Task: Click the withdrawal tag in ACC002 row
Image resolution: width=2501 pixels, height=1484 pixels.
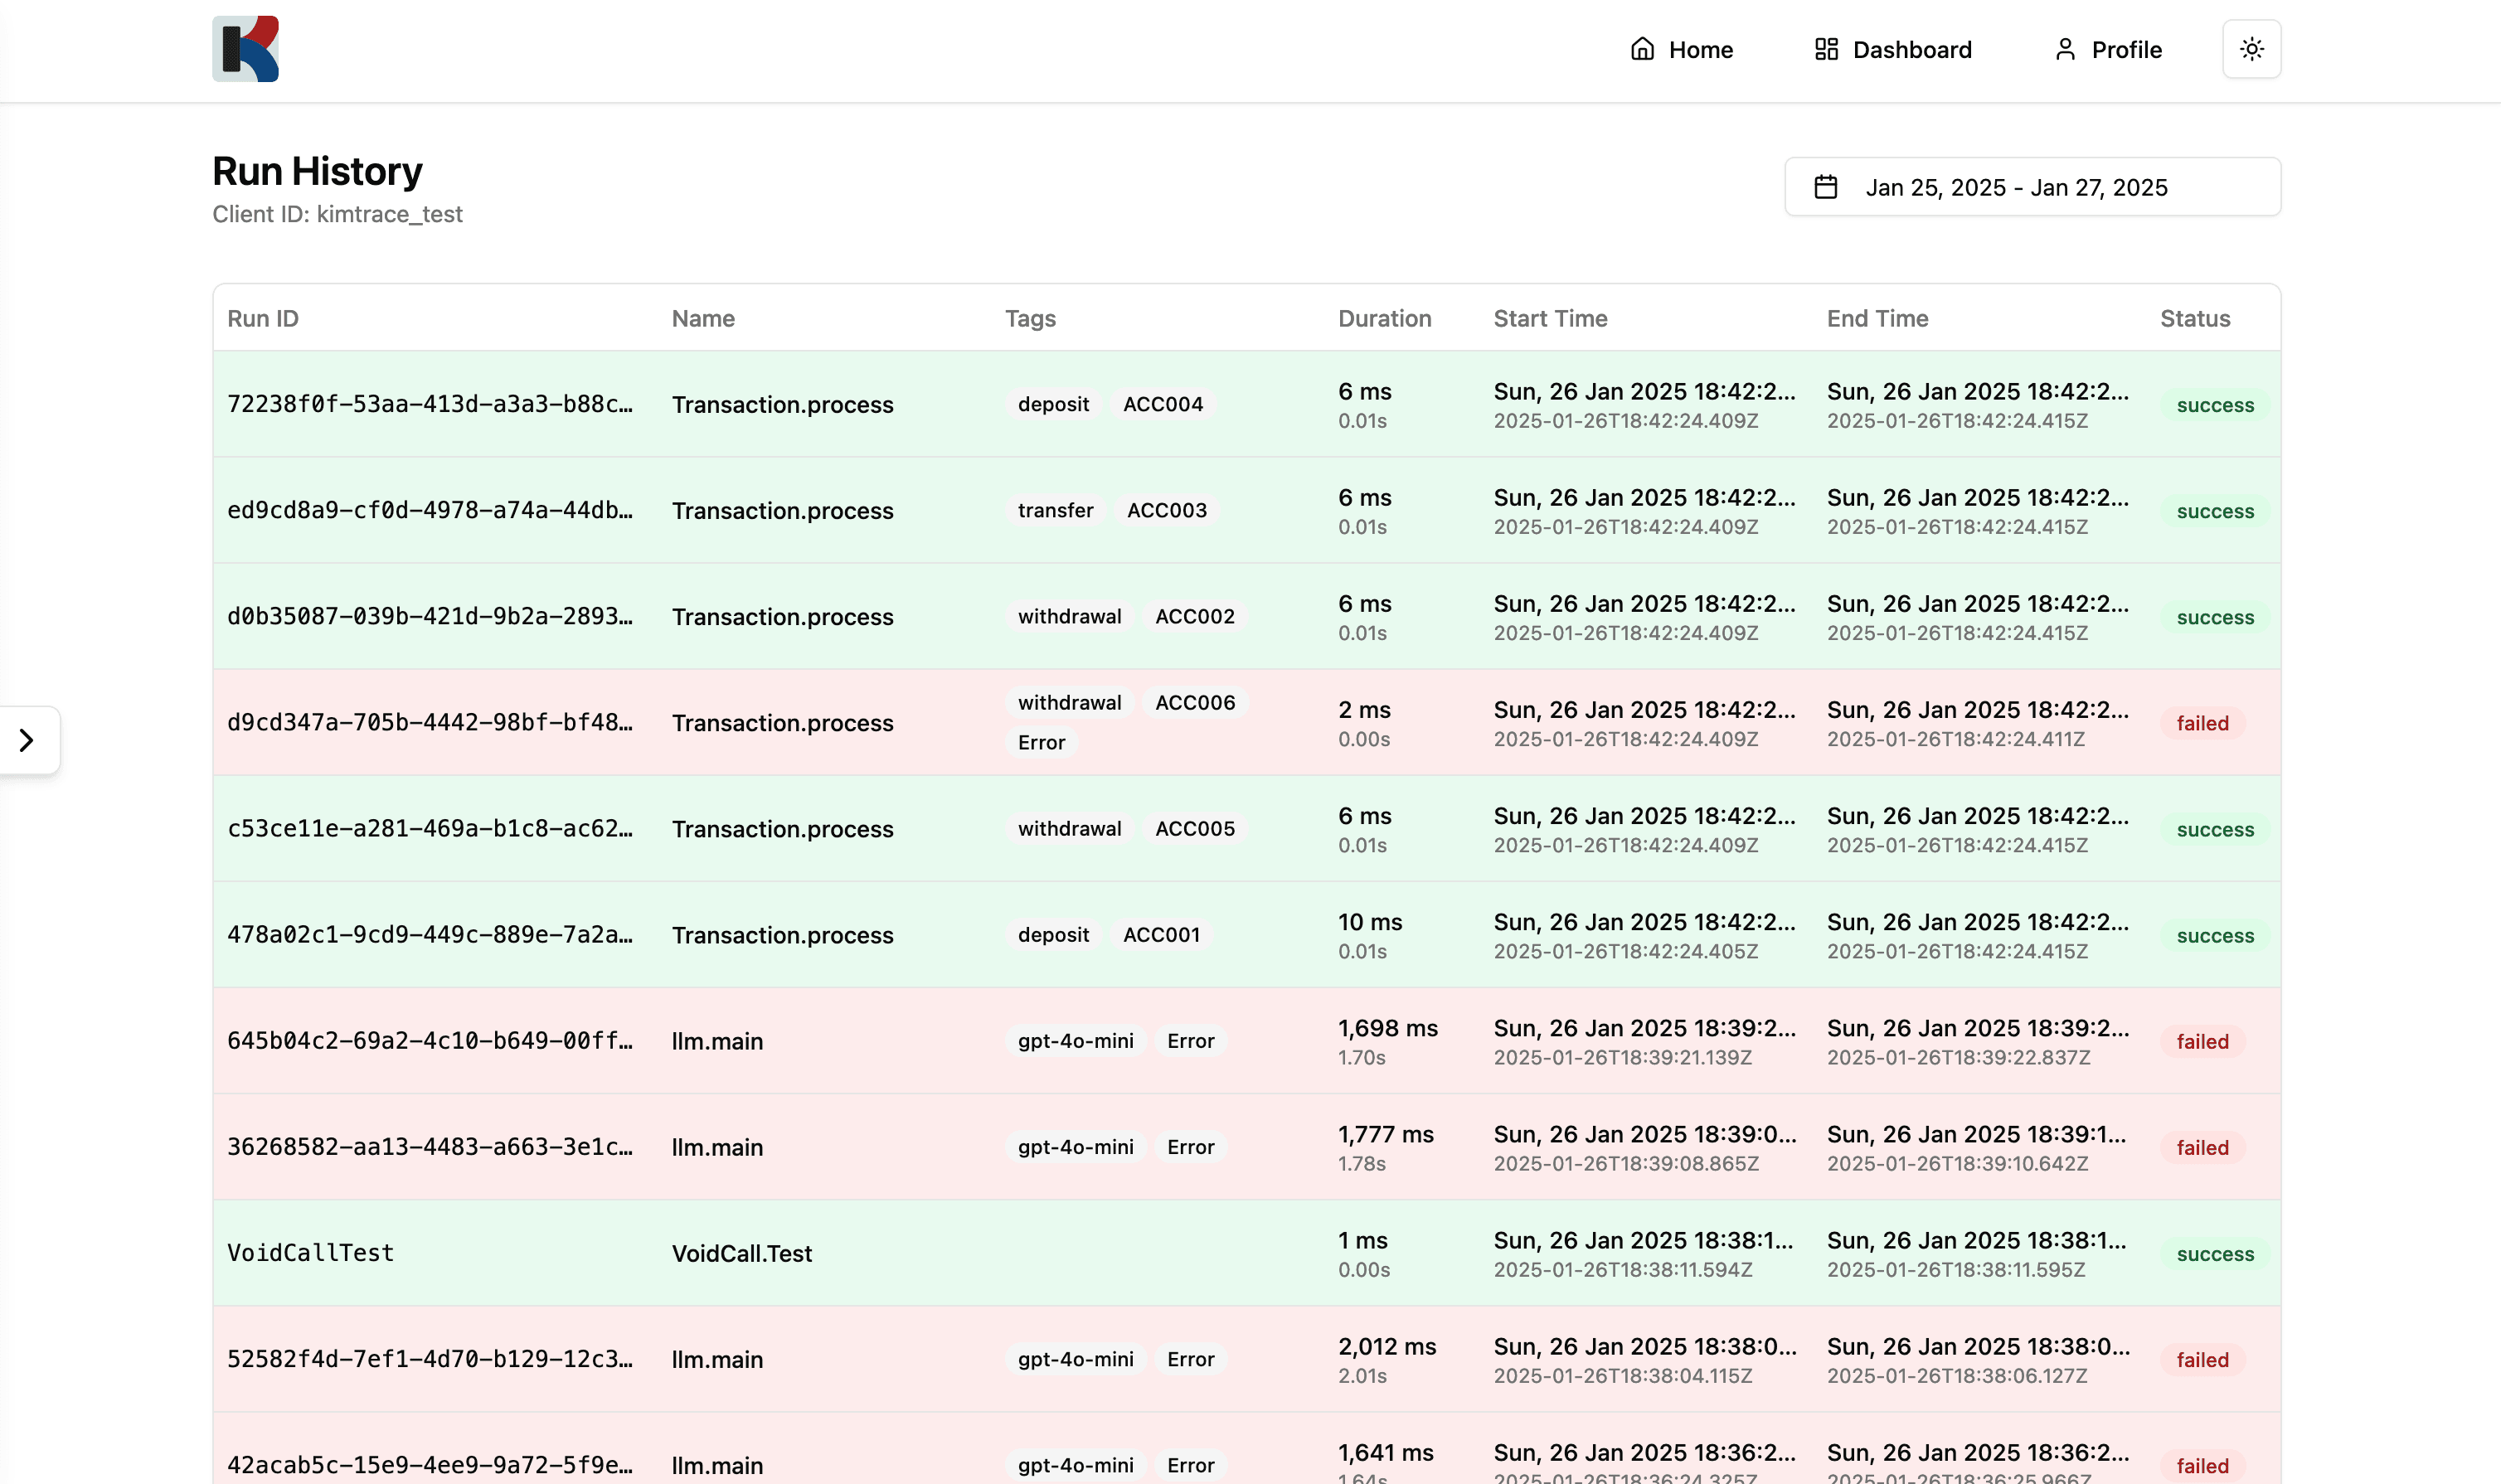Action: point(1069,616)
